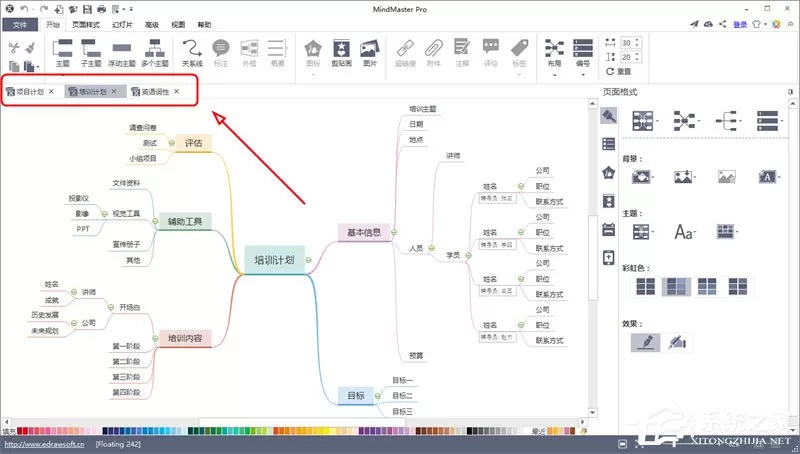Select the second rainbow color scheme

point(676,287)
